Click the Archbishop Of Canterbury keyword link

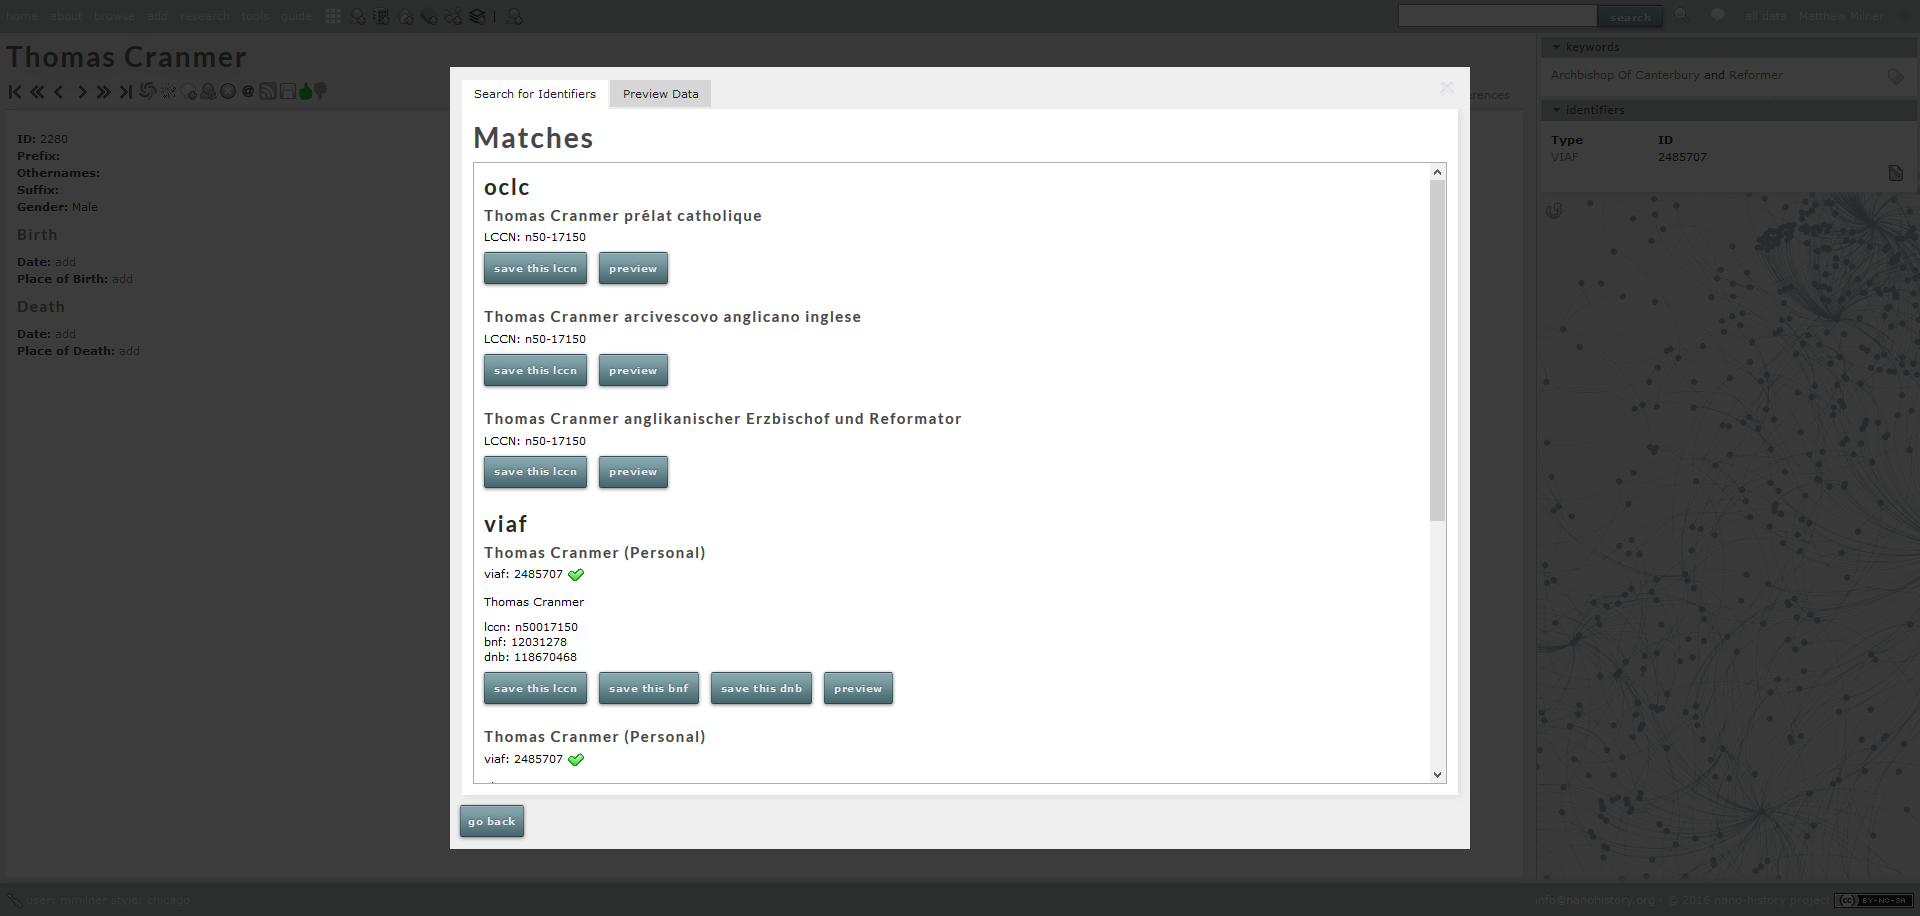pos(1625,75)
